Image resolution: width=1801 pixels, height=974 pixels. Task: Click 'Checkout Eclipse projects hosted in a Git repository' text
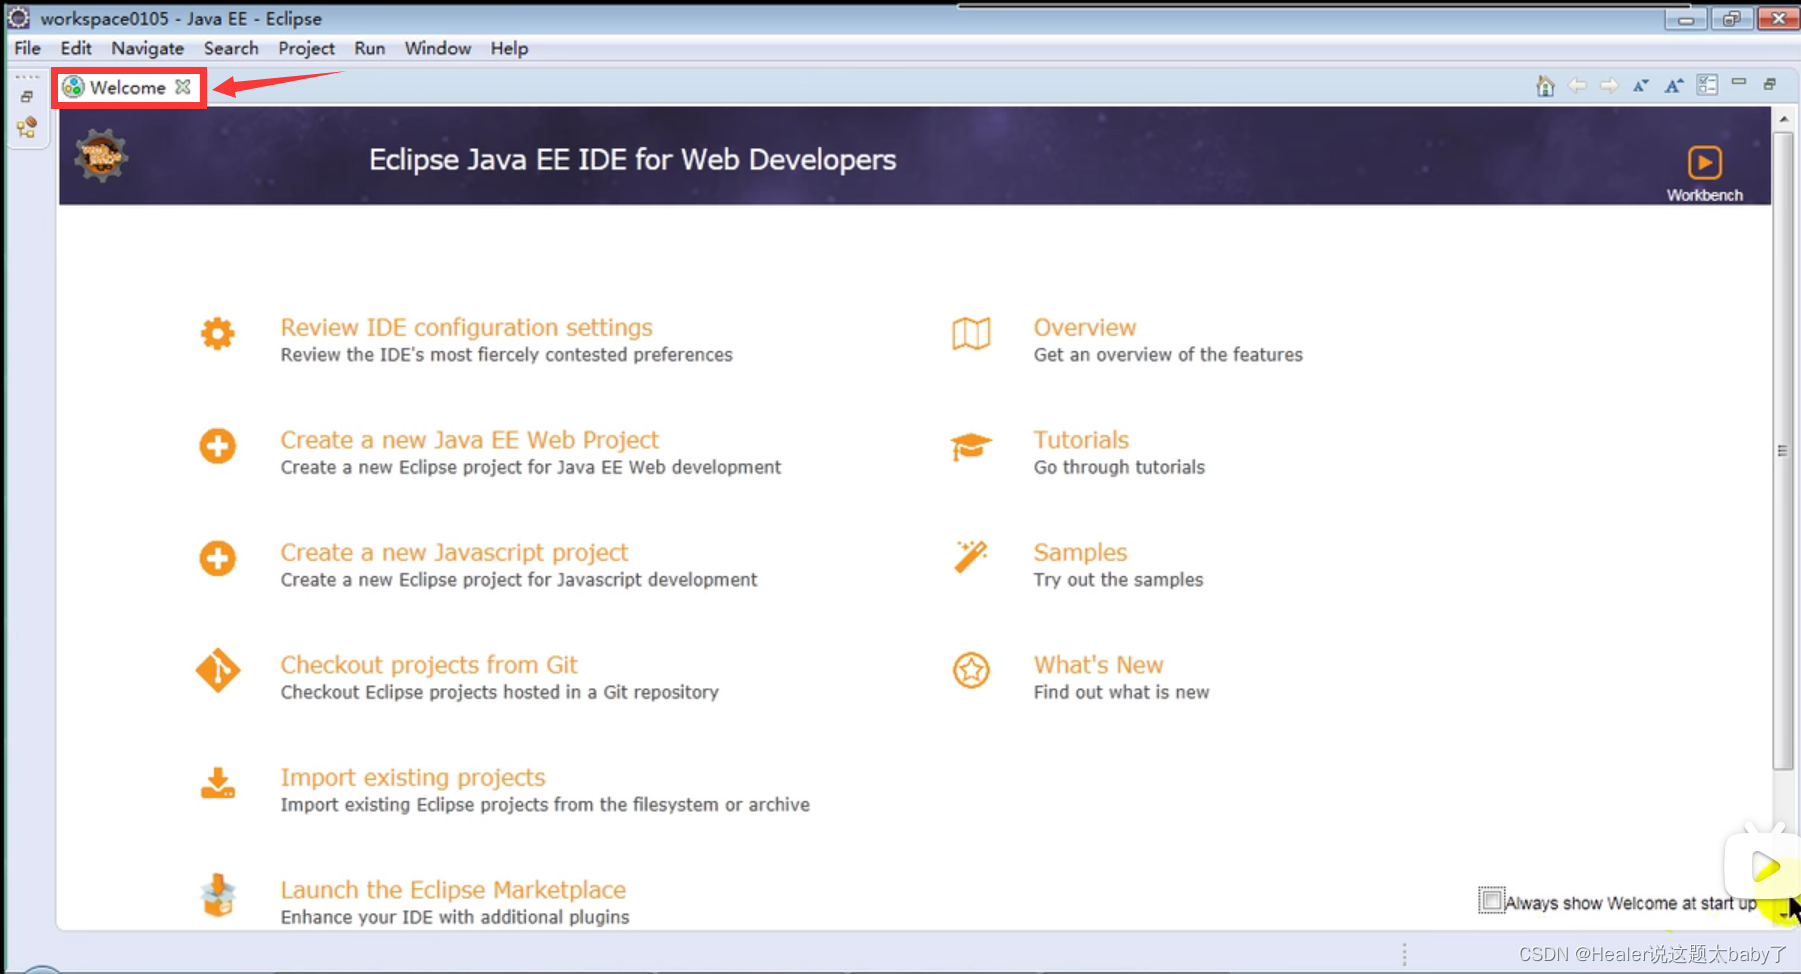pyautogui.click(x=500, y=692)
